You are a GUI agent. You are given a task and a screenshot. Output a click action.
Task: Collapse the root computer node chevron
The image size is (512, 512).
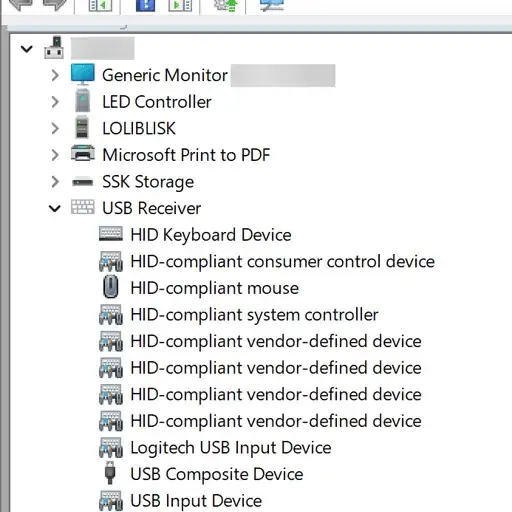point(27,49)
